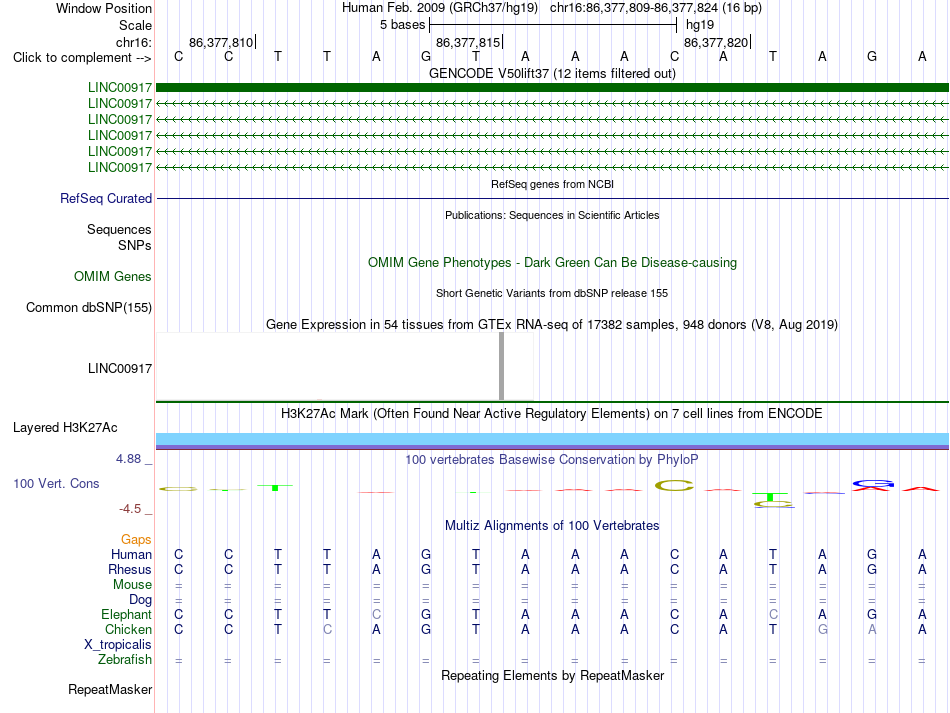
Task: Select the Dog alignment row label
Action: coord(141,600)
